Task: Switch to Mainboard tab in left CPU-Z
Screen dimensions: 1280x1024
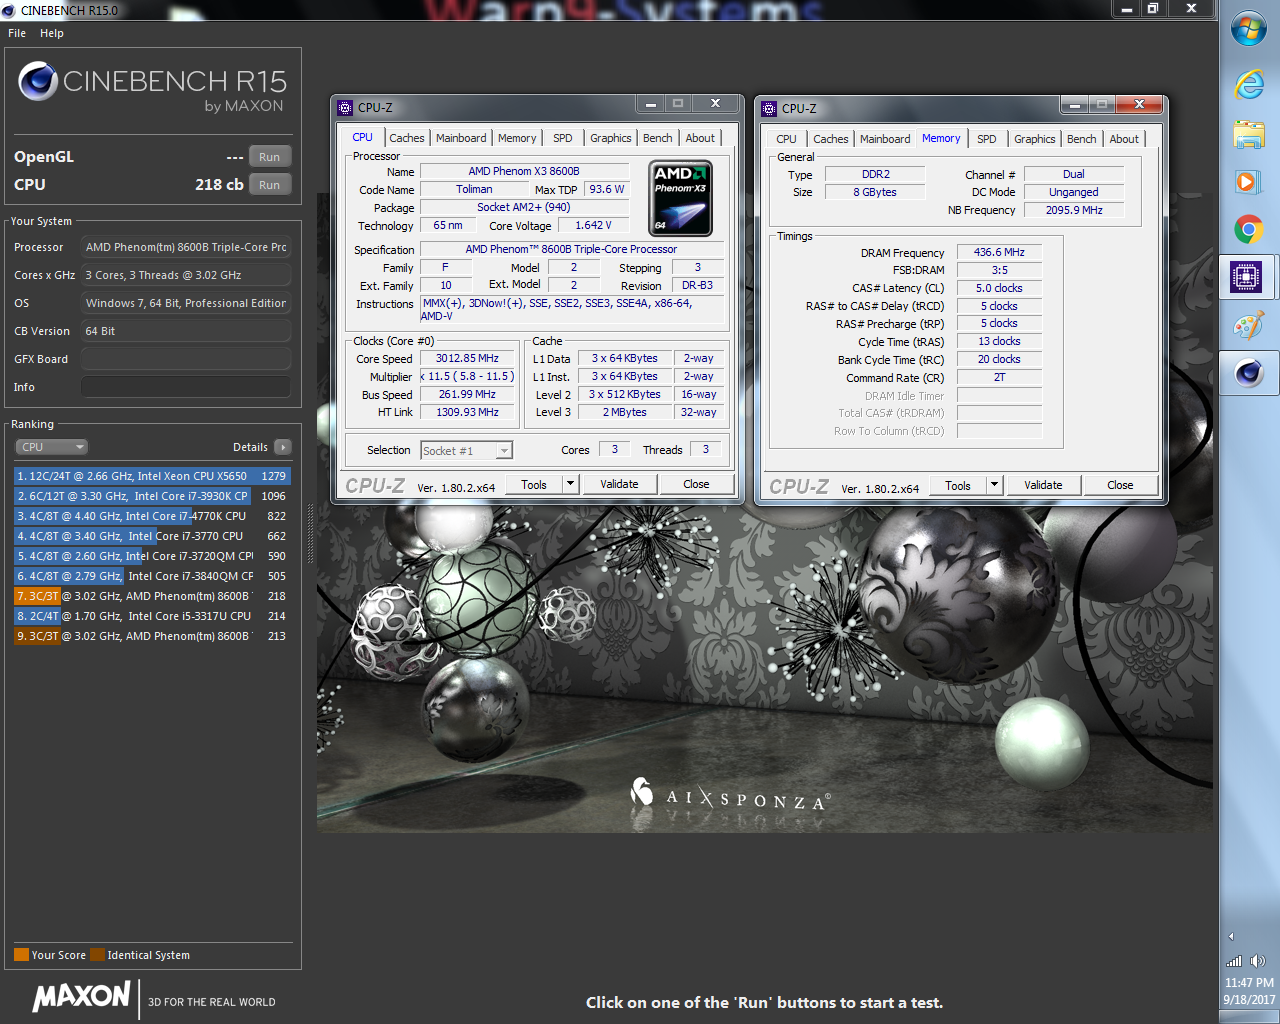Action: click(461, 138)
